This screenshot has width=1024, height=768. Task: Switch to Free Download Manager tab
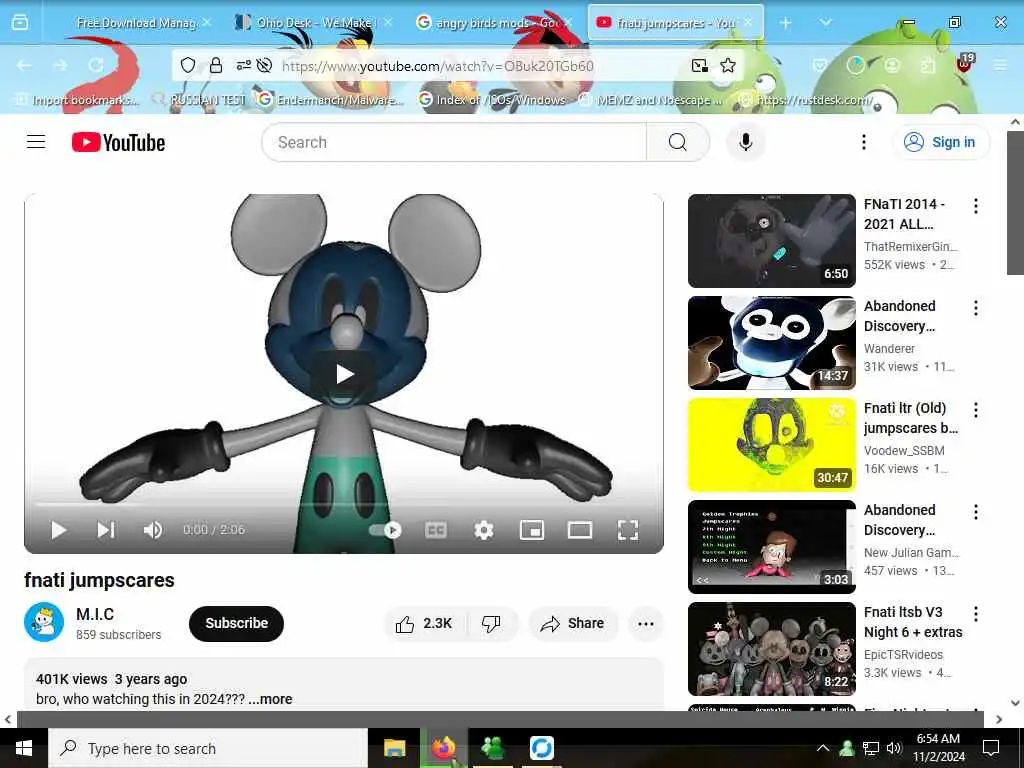coord(135,23)
